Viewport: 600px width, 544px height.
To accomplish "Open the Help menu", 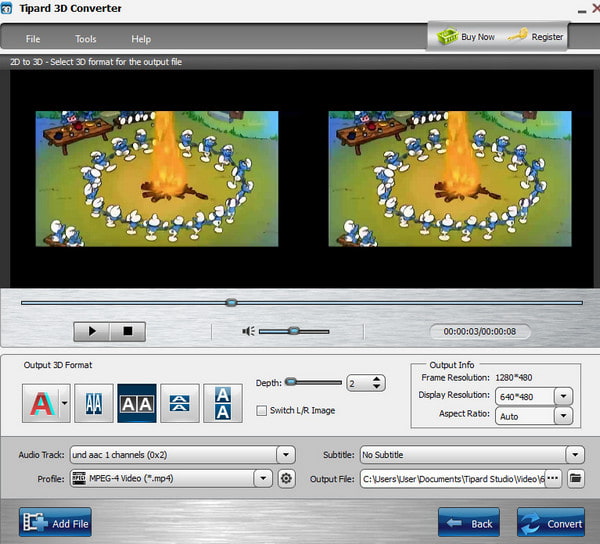I will pos(141,39).
